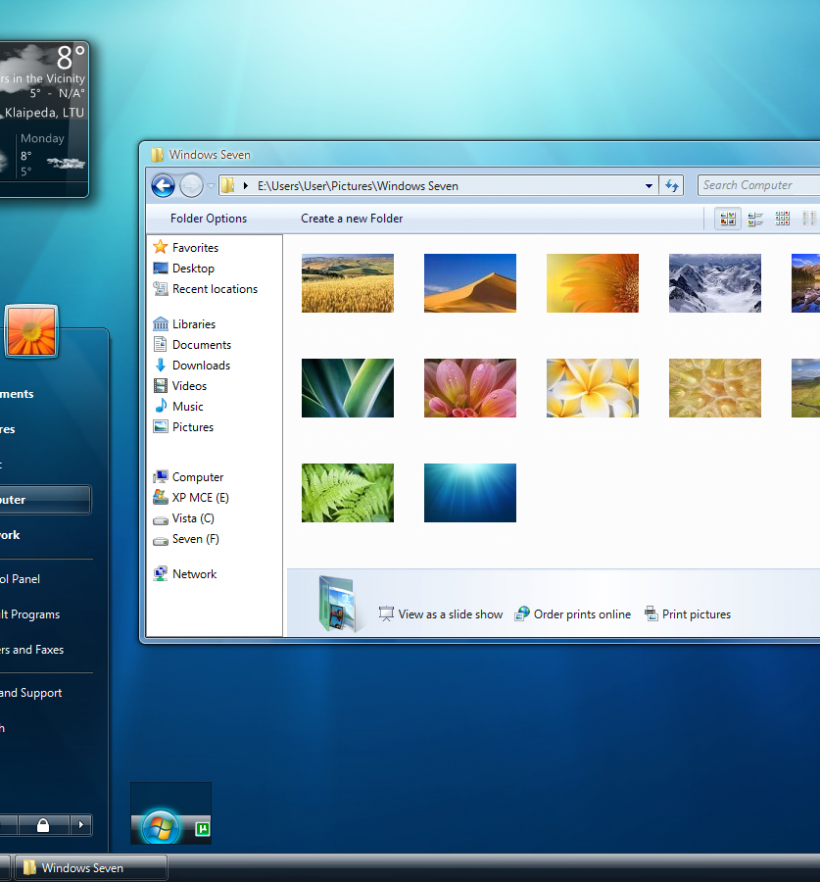Switch to the third view mode icon
Viewport: 820px width, 882px height.
[782, 218]
